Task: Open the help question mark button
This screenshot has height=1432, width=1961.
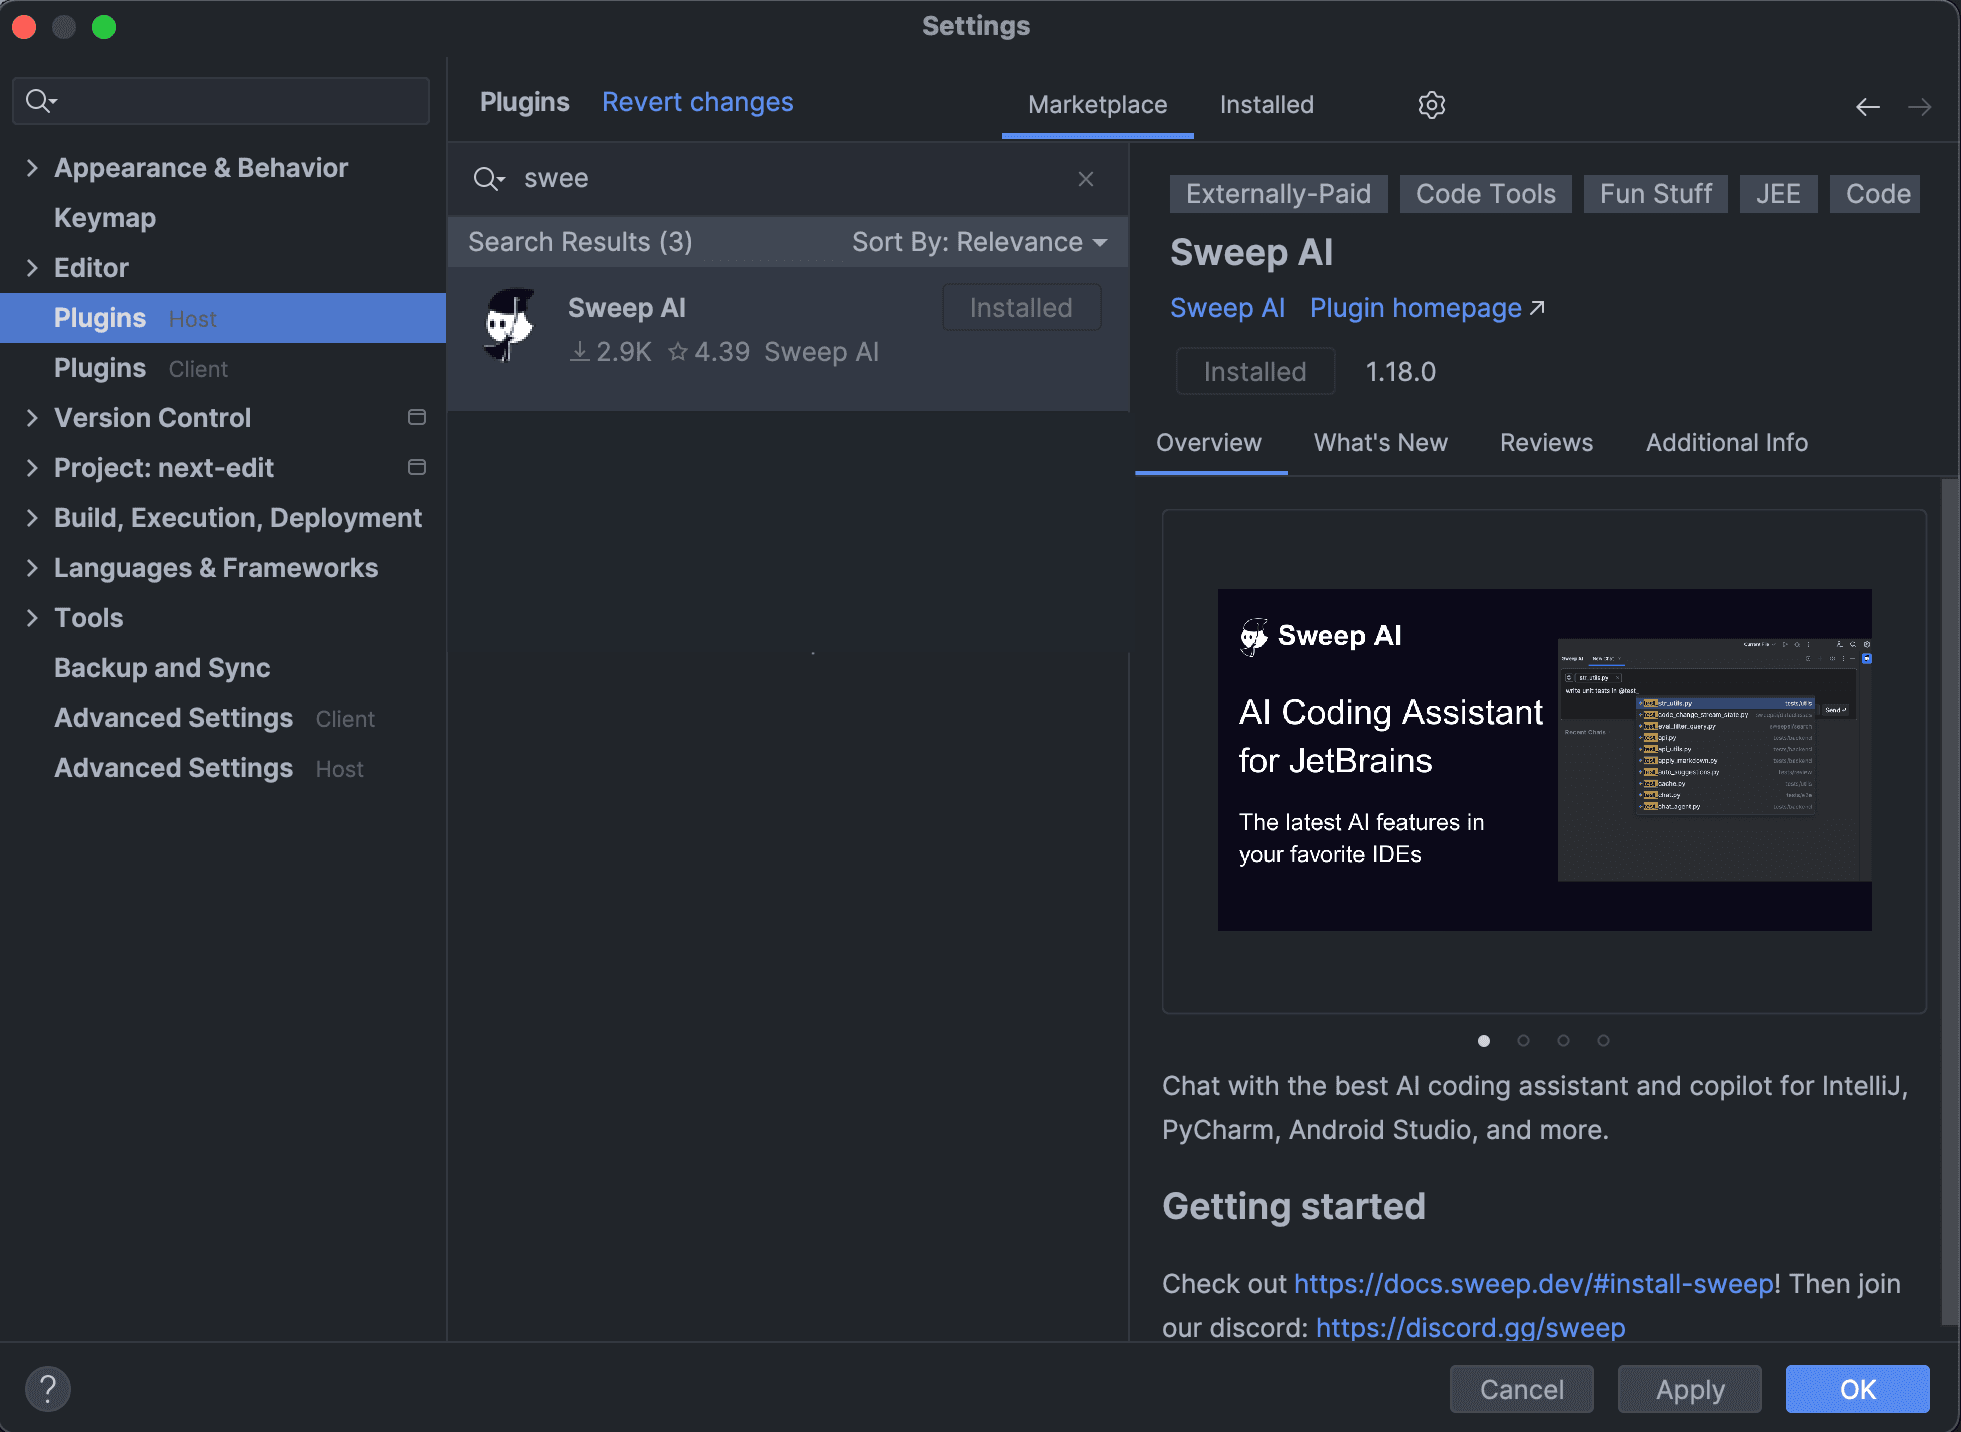Action: pos(47,1388)
